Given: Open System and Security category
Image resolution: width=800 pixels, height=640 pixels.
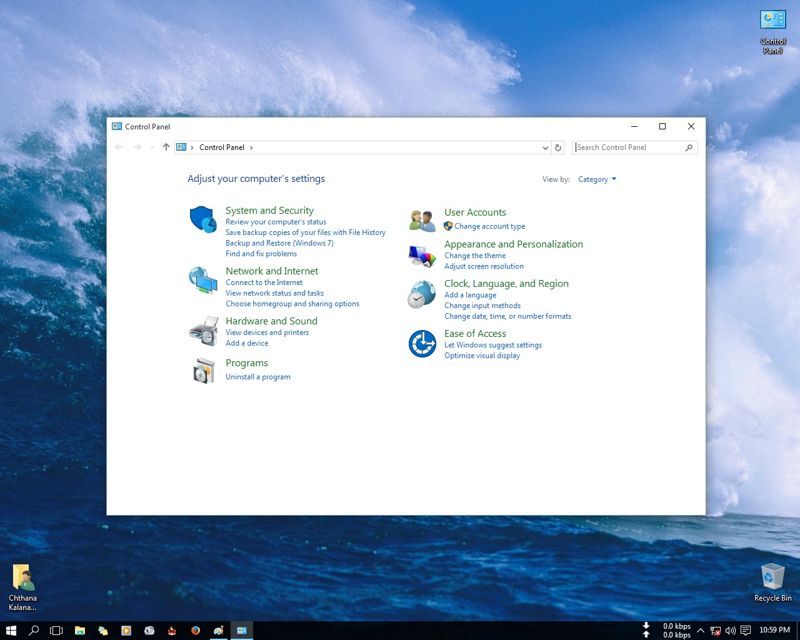Looking at the screenshot, I should [x=269, y=210].
